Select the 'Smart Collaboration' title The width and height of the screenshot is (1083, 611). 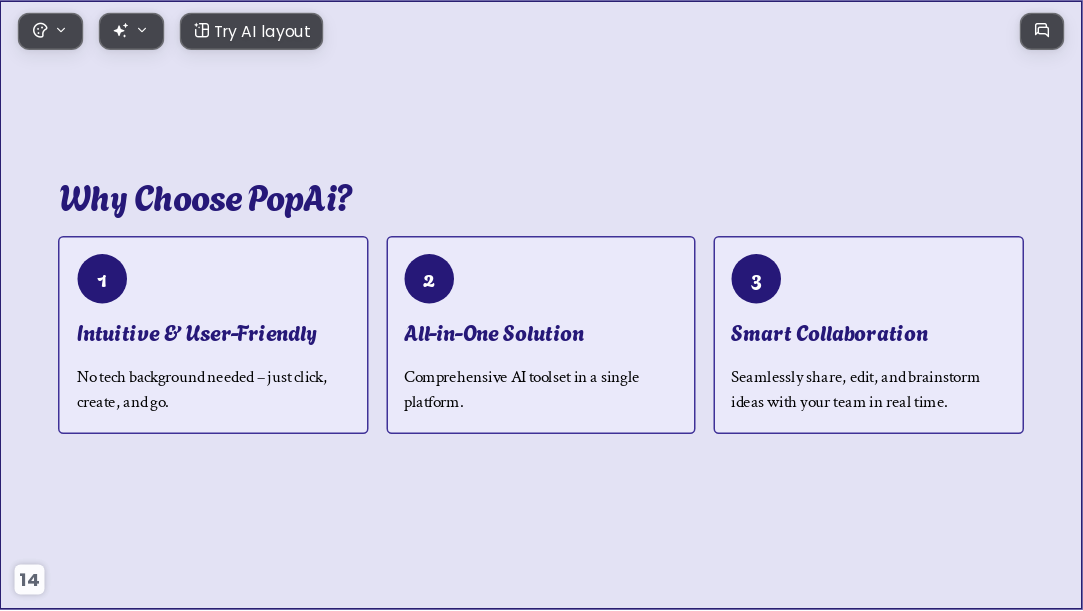[830, 333]
